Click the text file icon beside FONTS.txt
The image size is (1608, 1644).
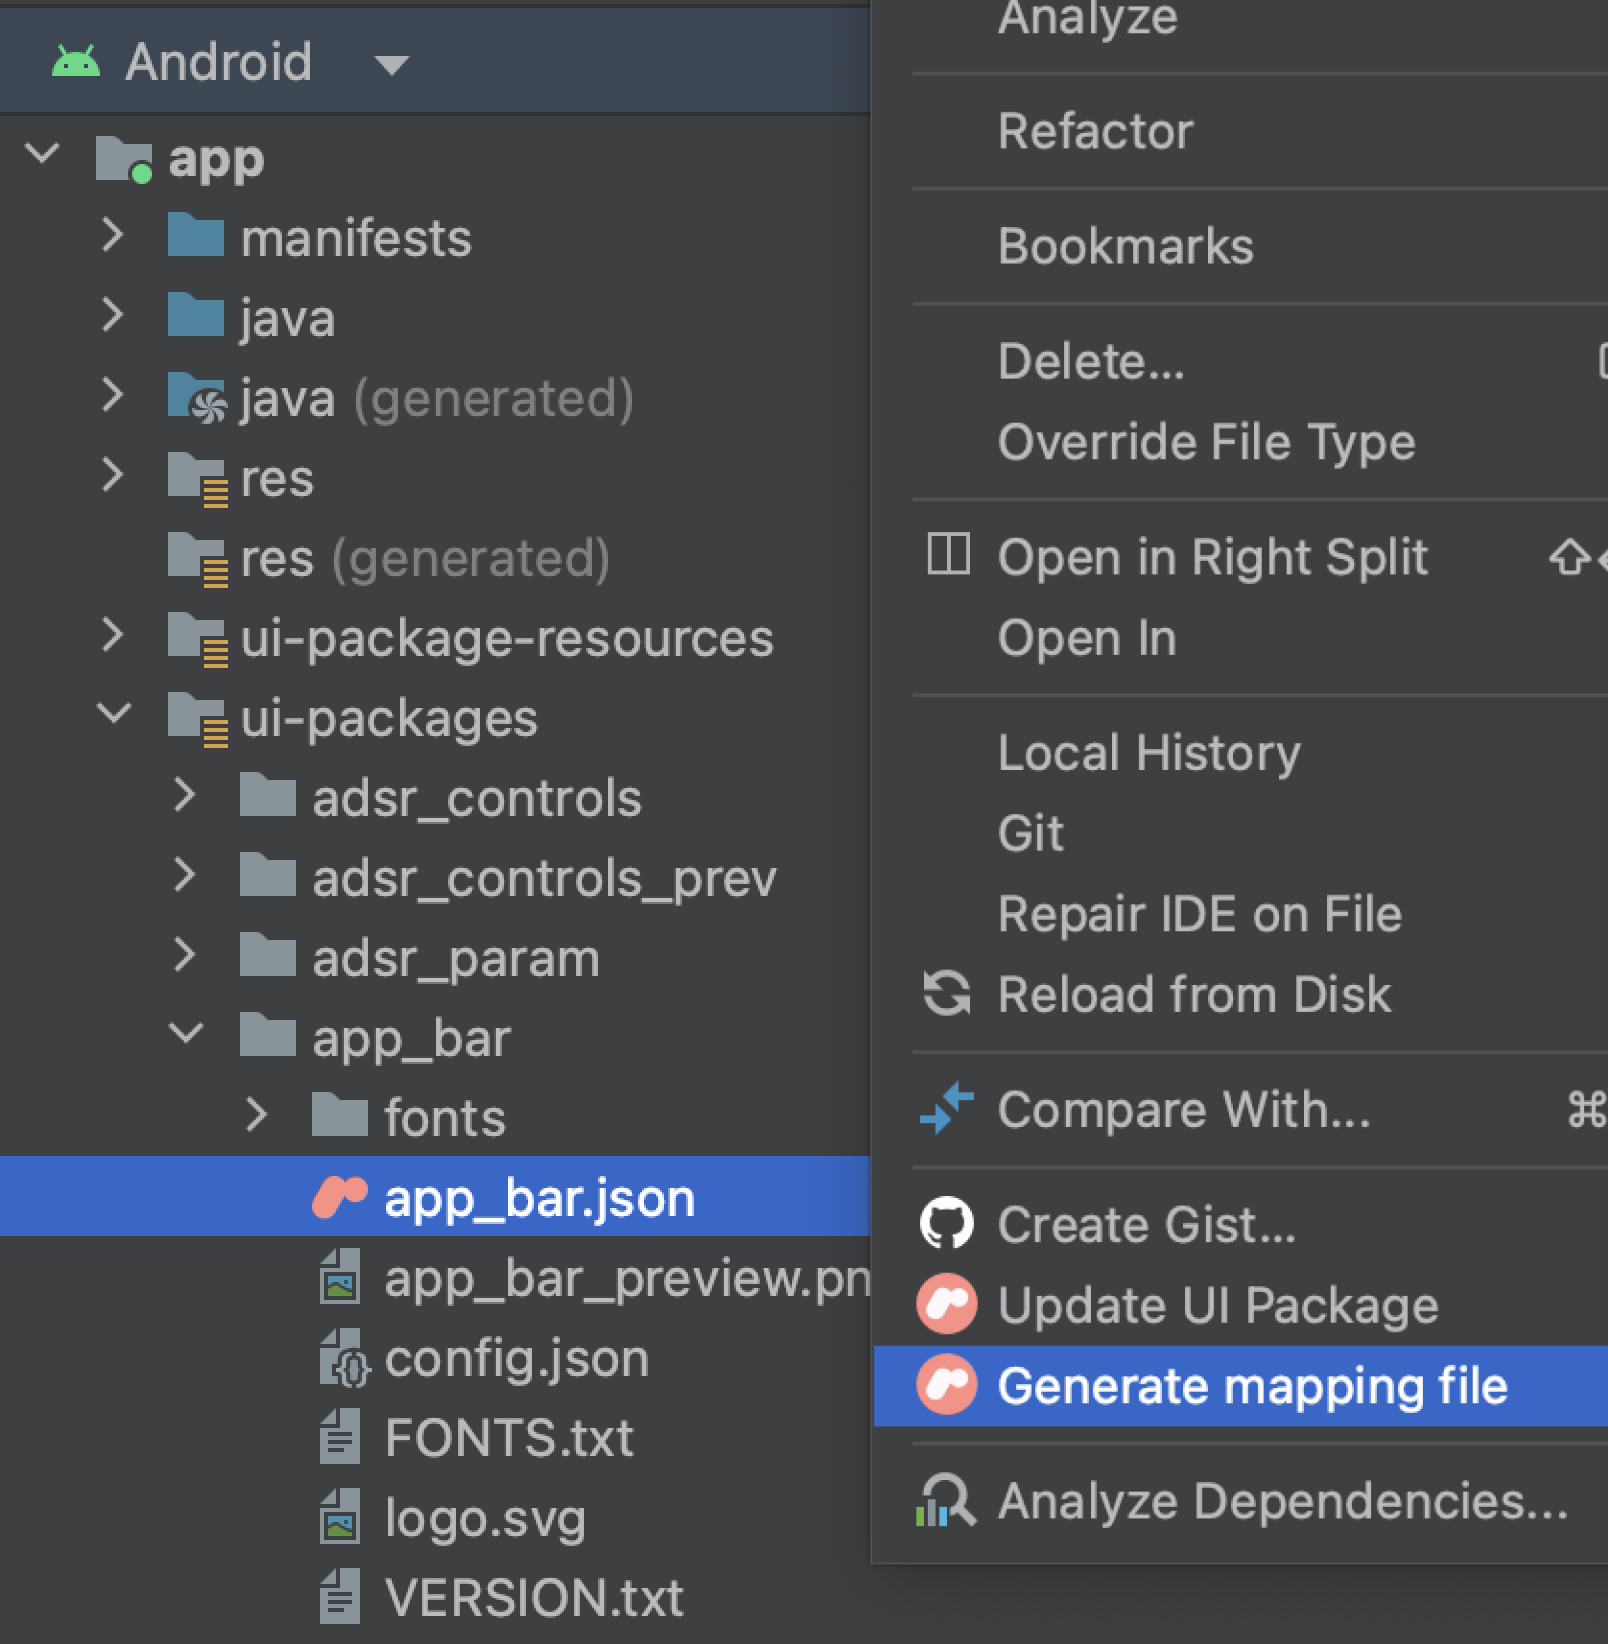(x=340, y=1436)
